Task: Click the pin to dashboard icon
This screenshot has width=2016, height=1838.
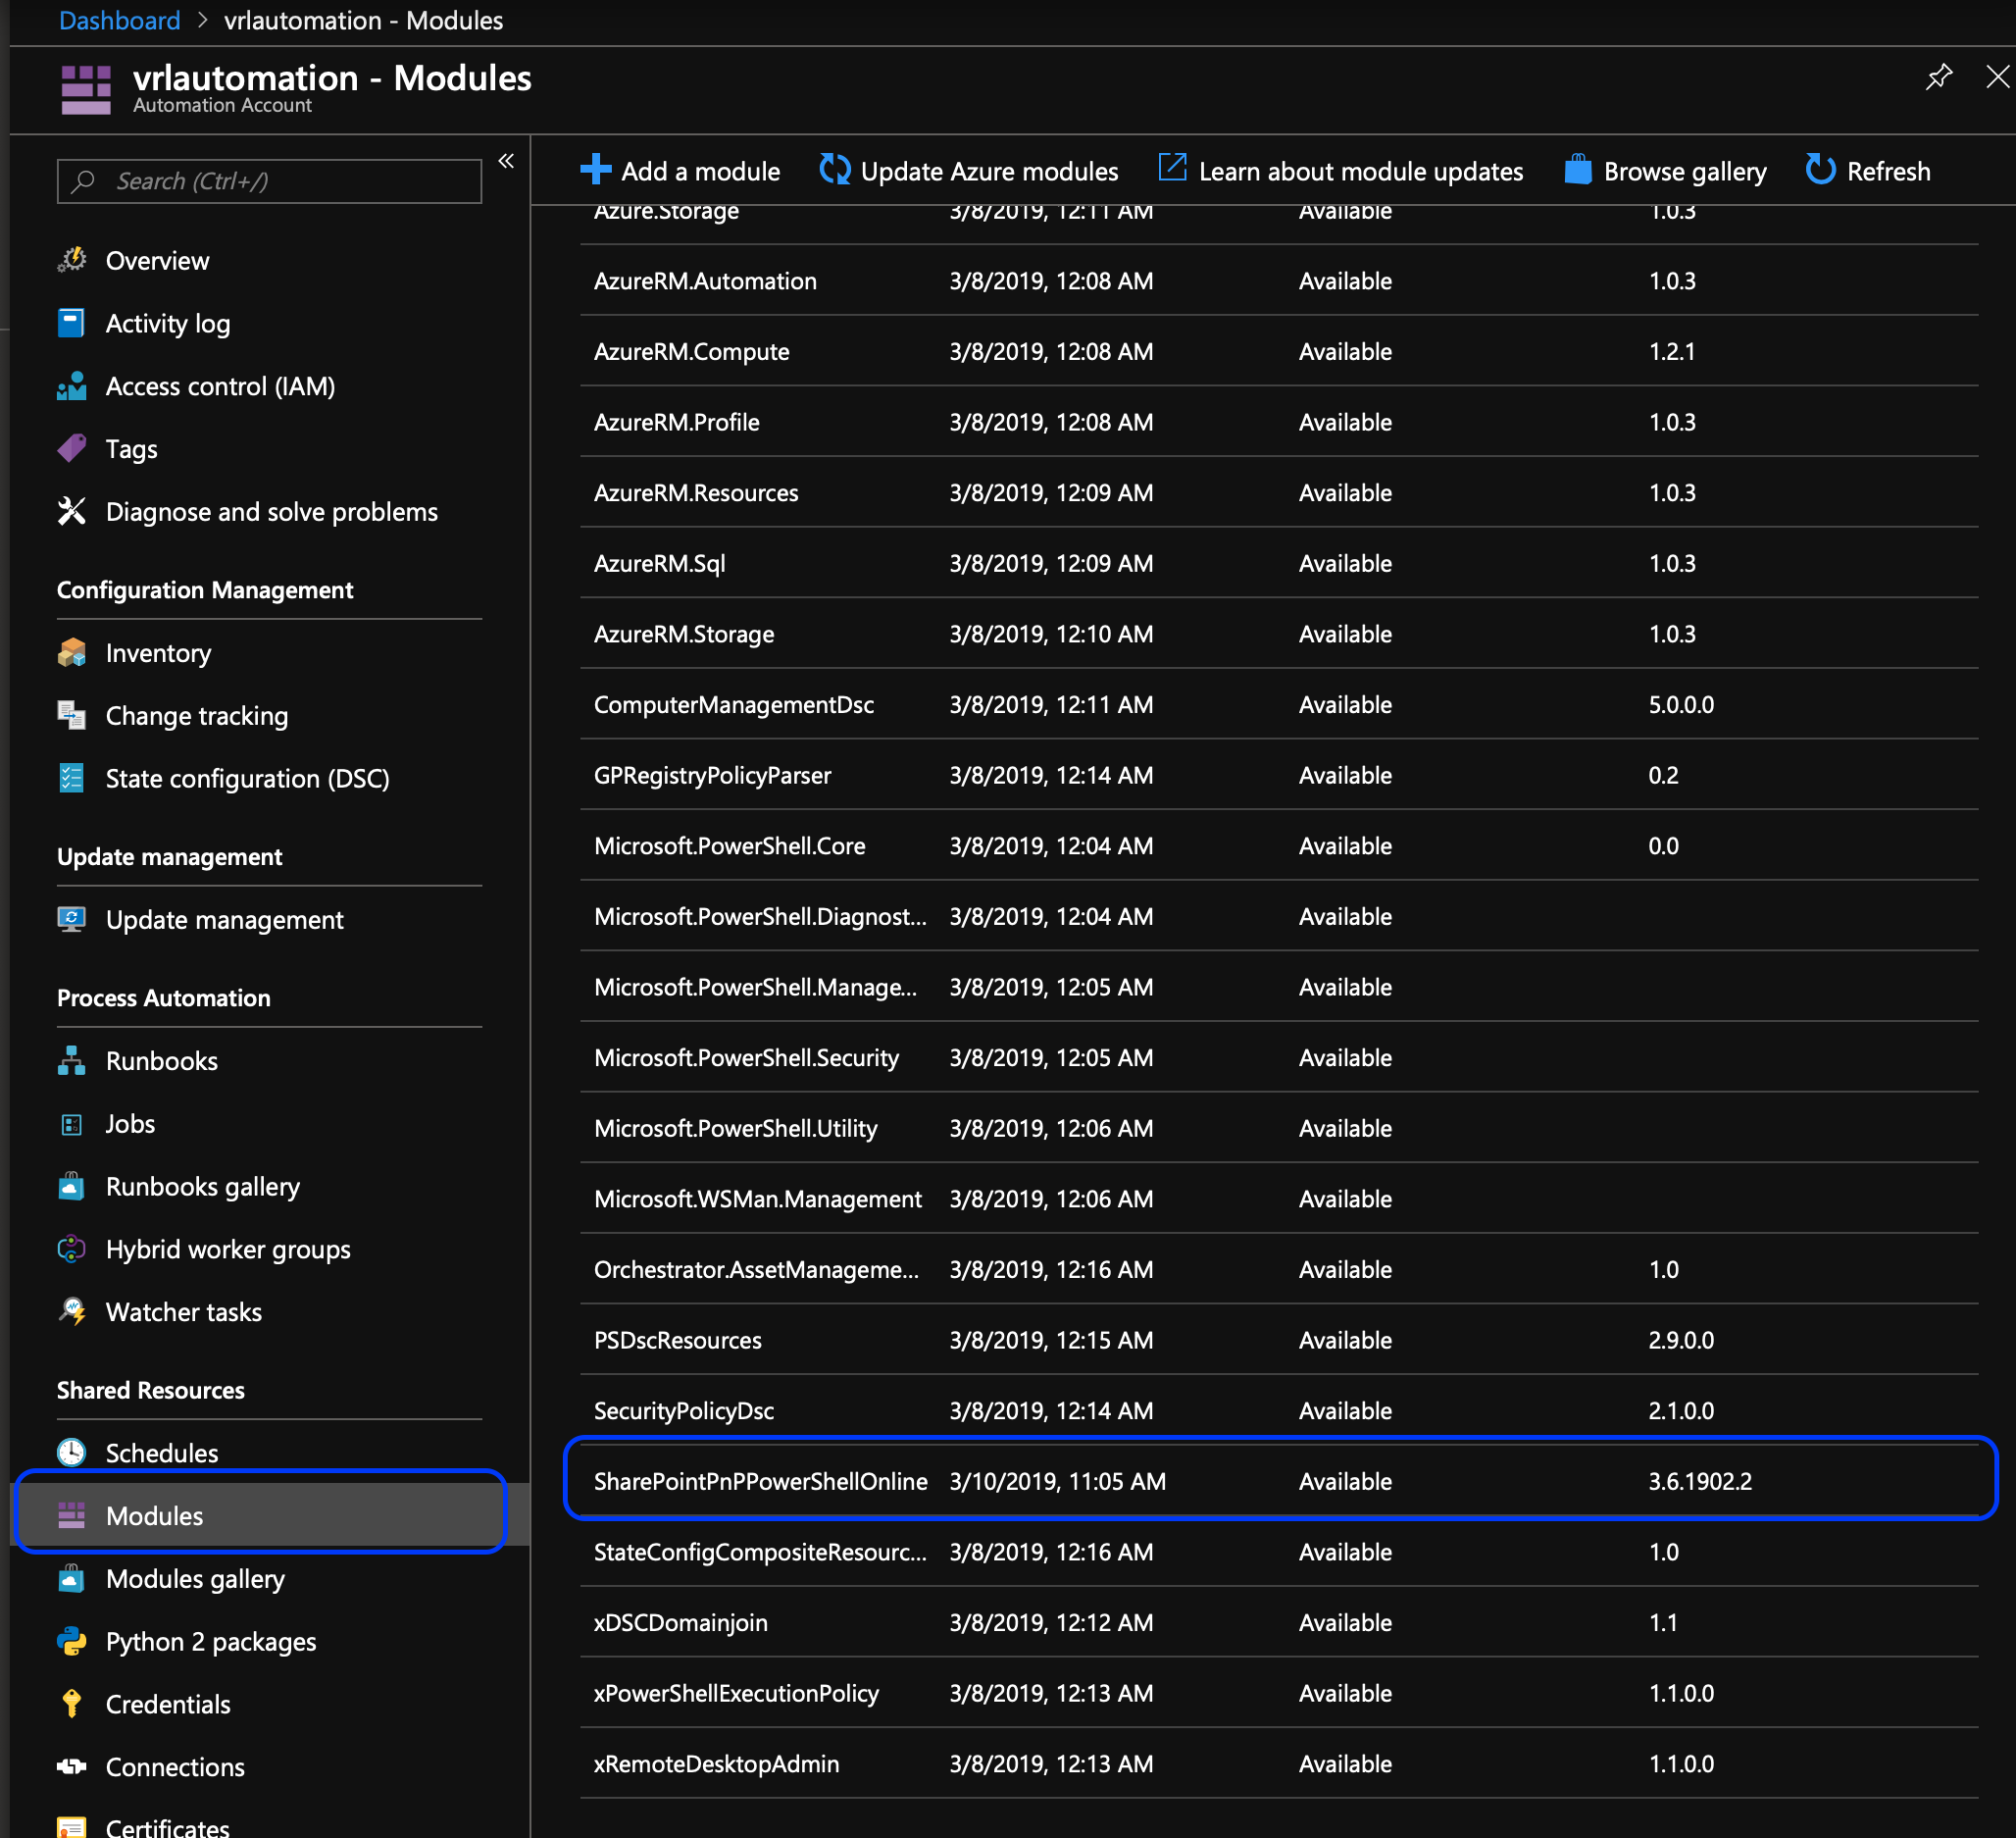Action: point(1938,77)
